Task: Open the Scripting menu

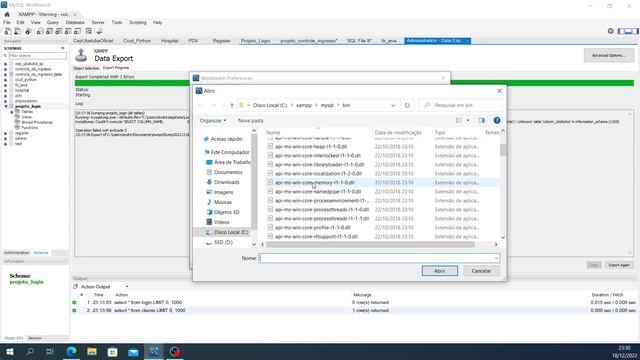Action: pos(138,22)
